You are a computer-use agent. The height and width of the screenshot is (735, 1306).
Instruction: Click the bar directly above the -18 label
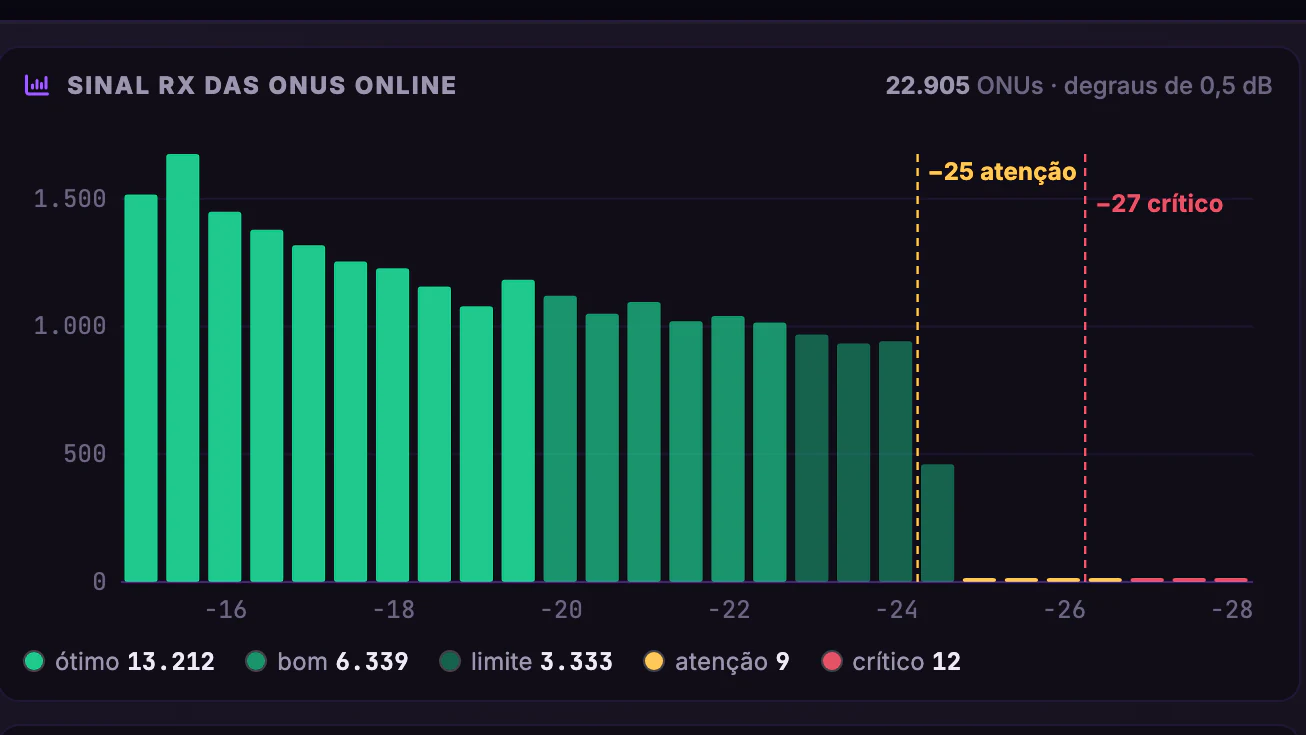(393, 425)
